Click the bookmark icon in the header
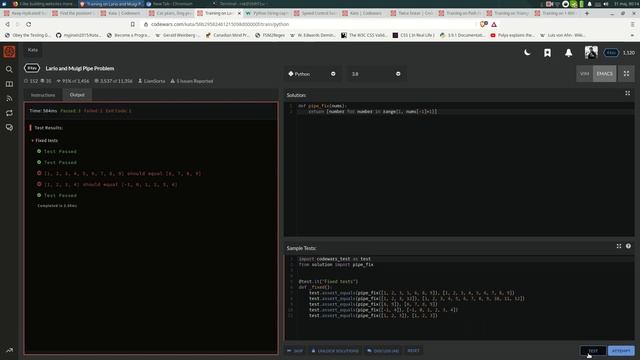640x360 pixels. pyautogui.click(x=547, y=53)
